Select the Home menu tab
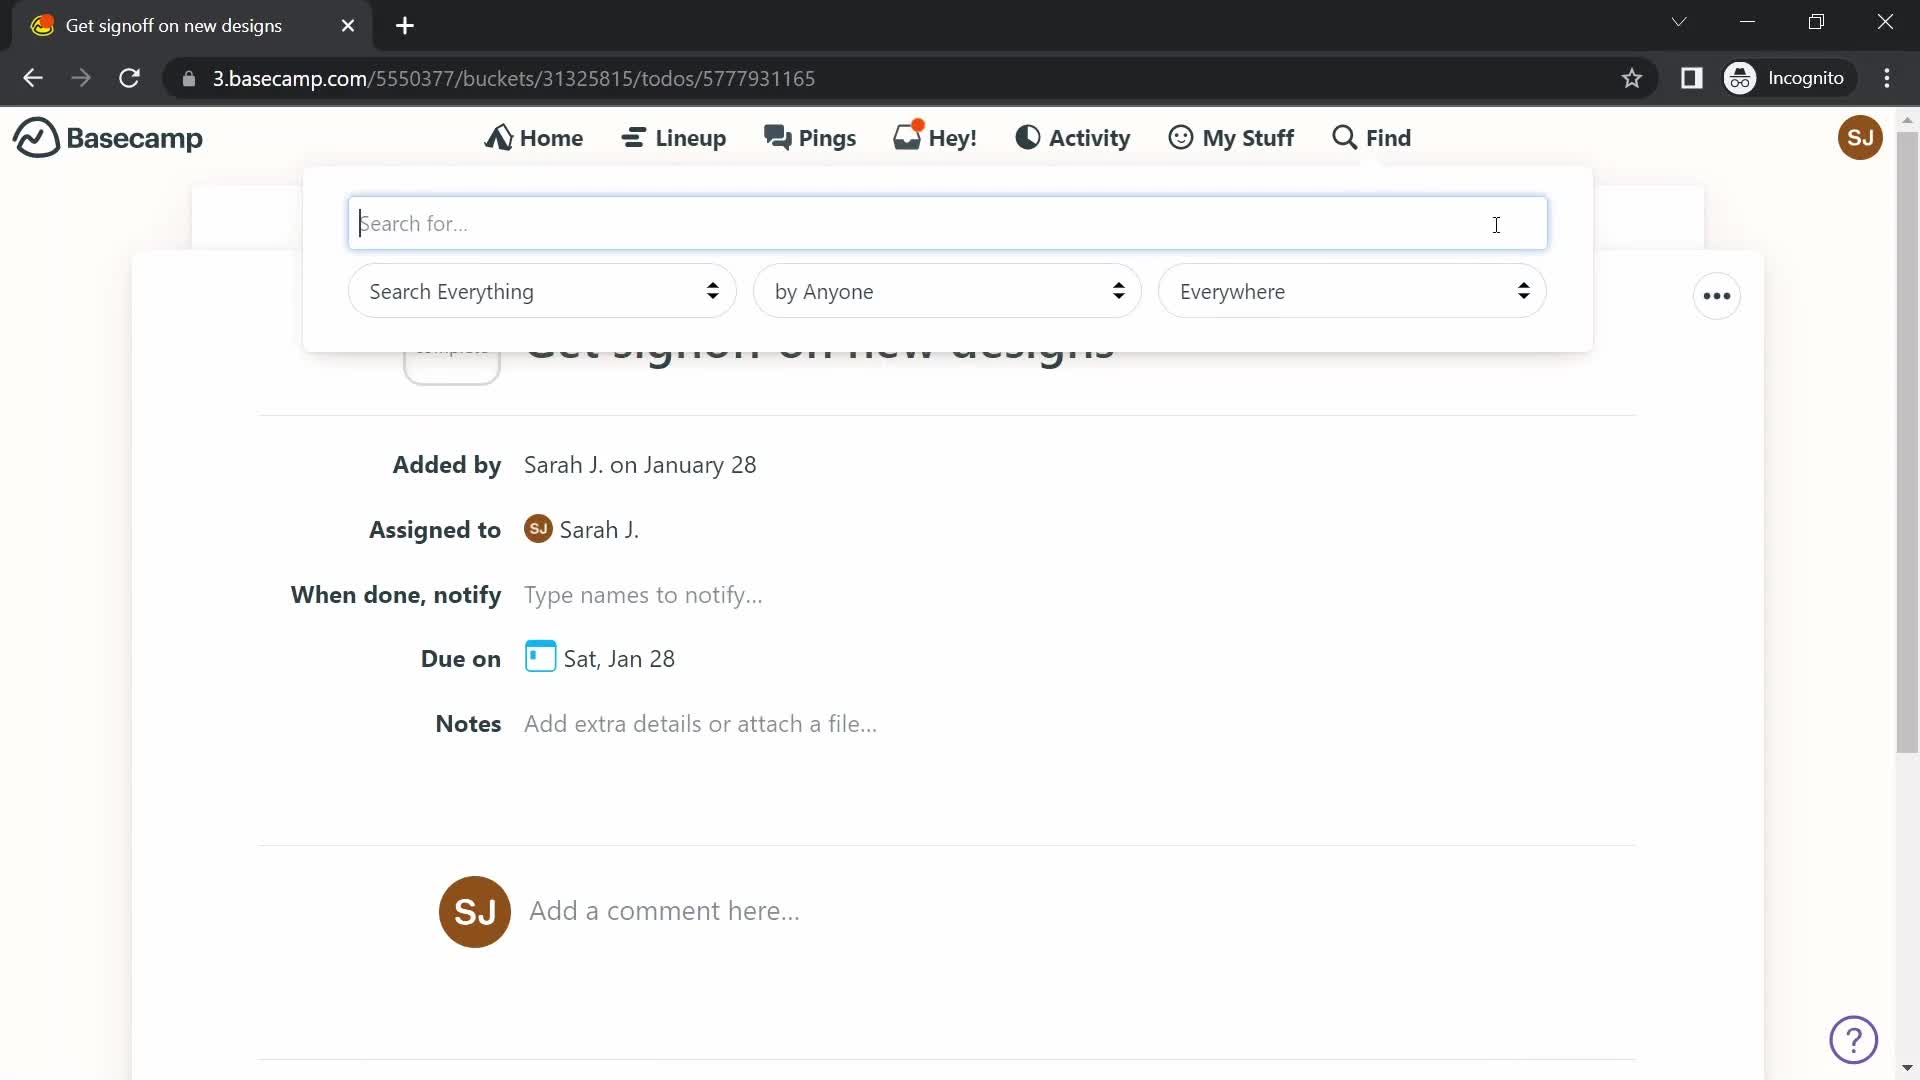 (x=534, y=137)
